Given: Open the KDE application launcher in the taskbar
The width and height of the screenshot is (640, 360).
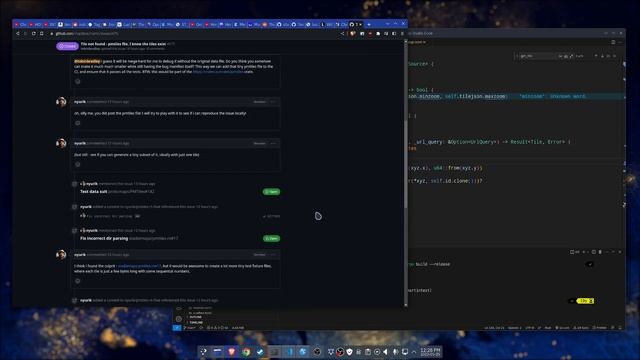Looking at the screenshot, I should point(204,351).
